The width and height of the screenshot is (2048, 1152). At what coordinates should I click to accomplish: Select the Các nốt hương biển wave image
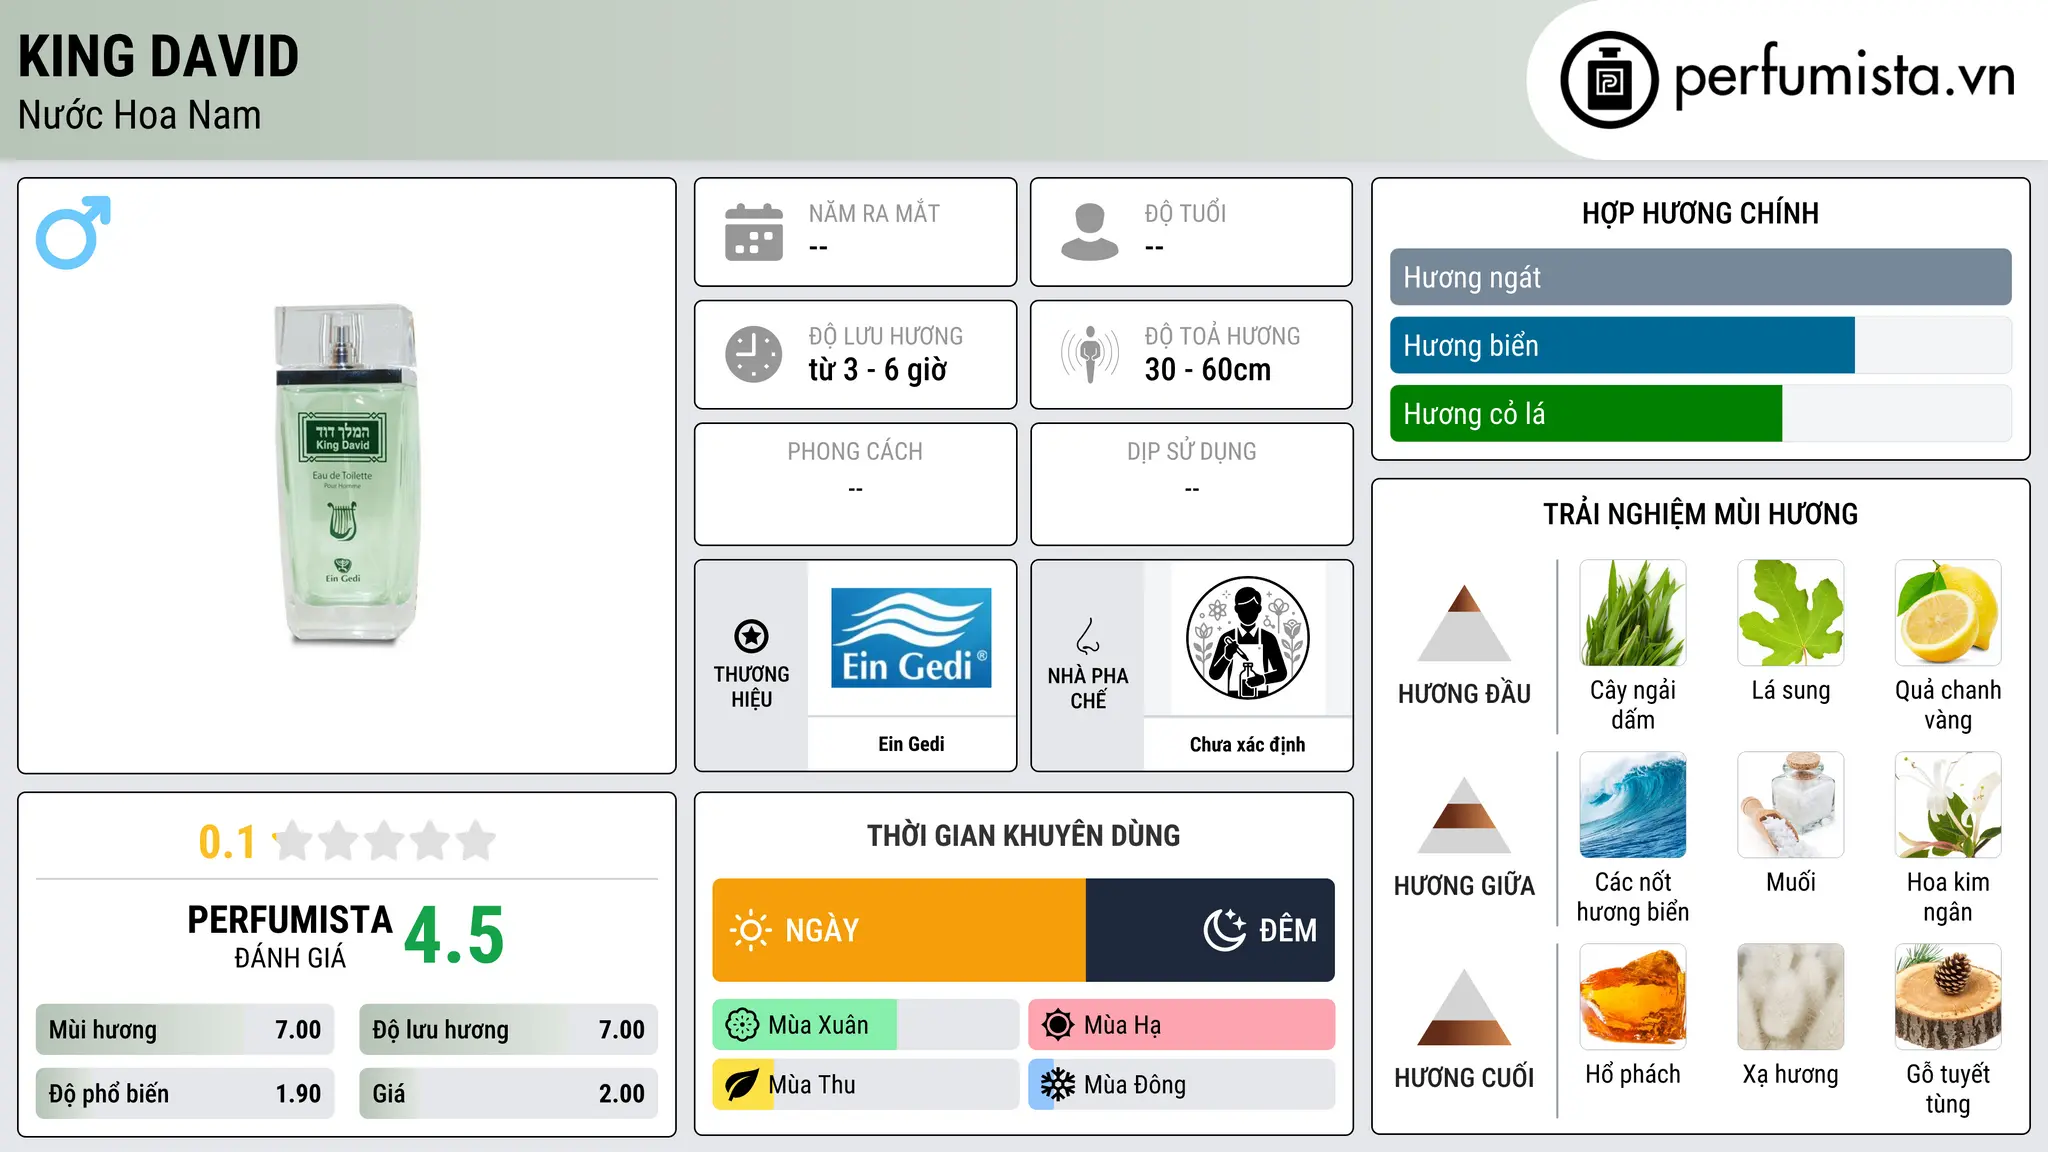1633,805
